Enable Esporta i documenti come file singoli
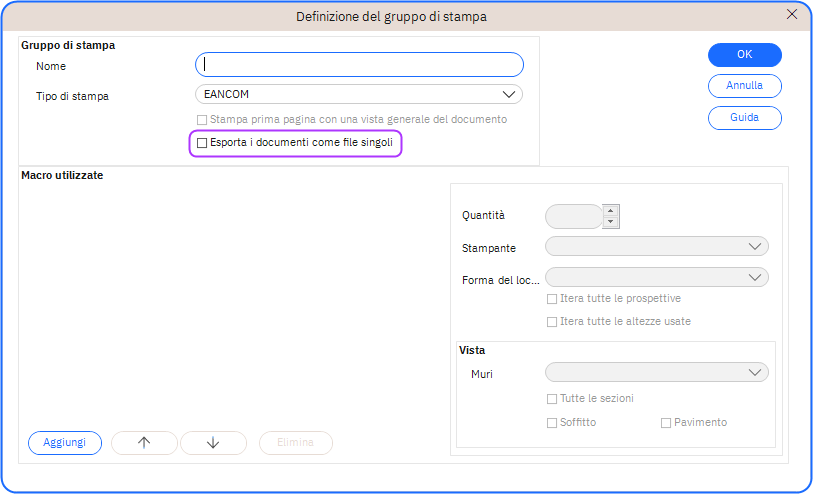Screen dimensions: 813x494 (x=202, y=144)
